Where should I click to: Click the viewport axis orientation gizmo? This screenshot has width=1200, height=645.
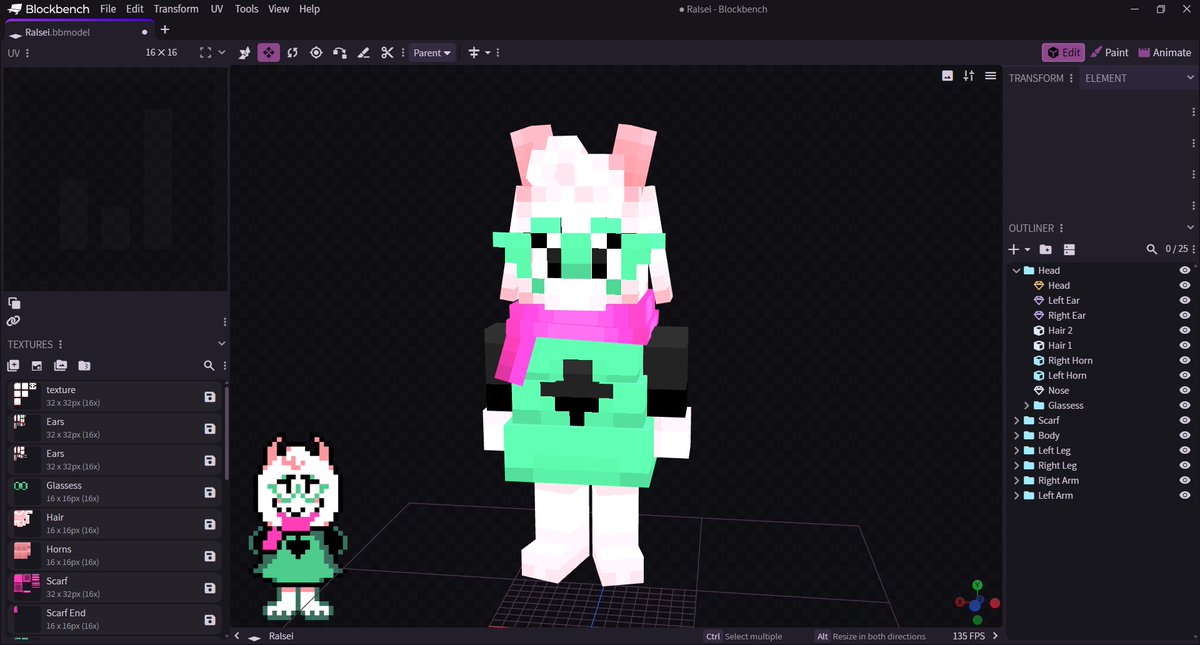tap(976, 602)
